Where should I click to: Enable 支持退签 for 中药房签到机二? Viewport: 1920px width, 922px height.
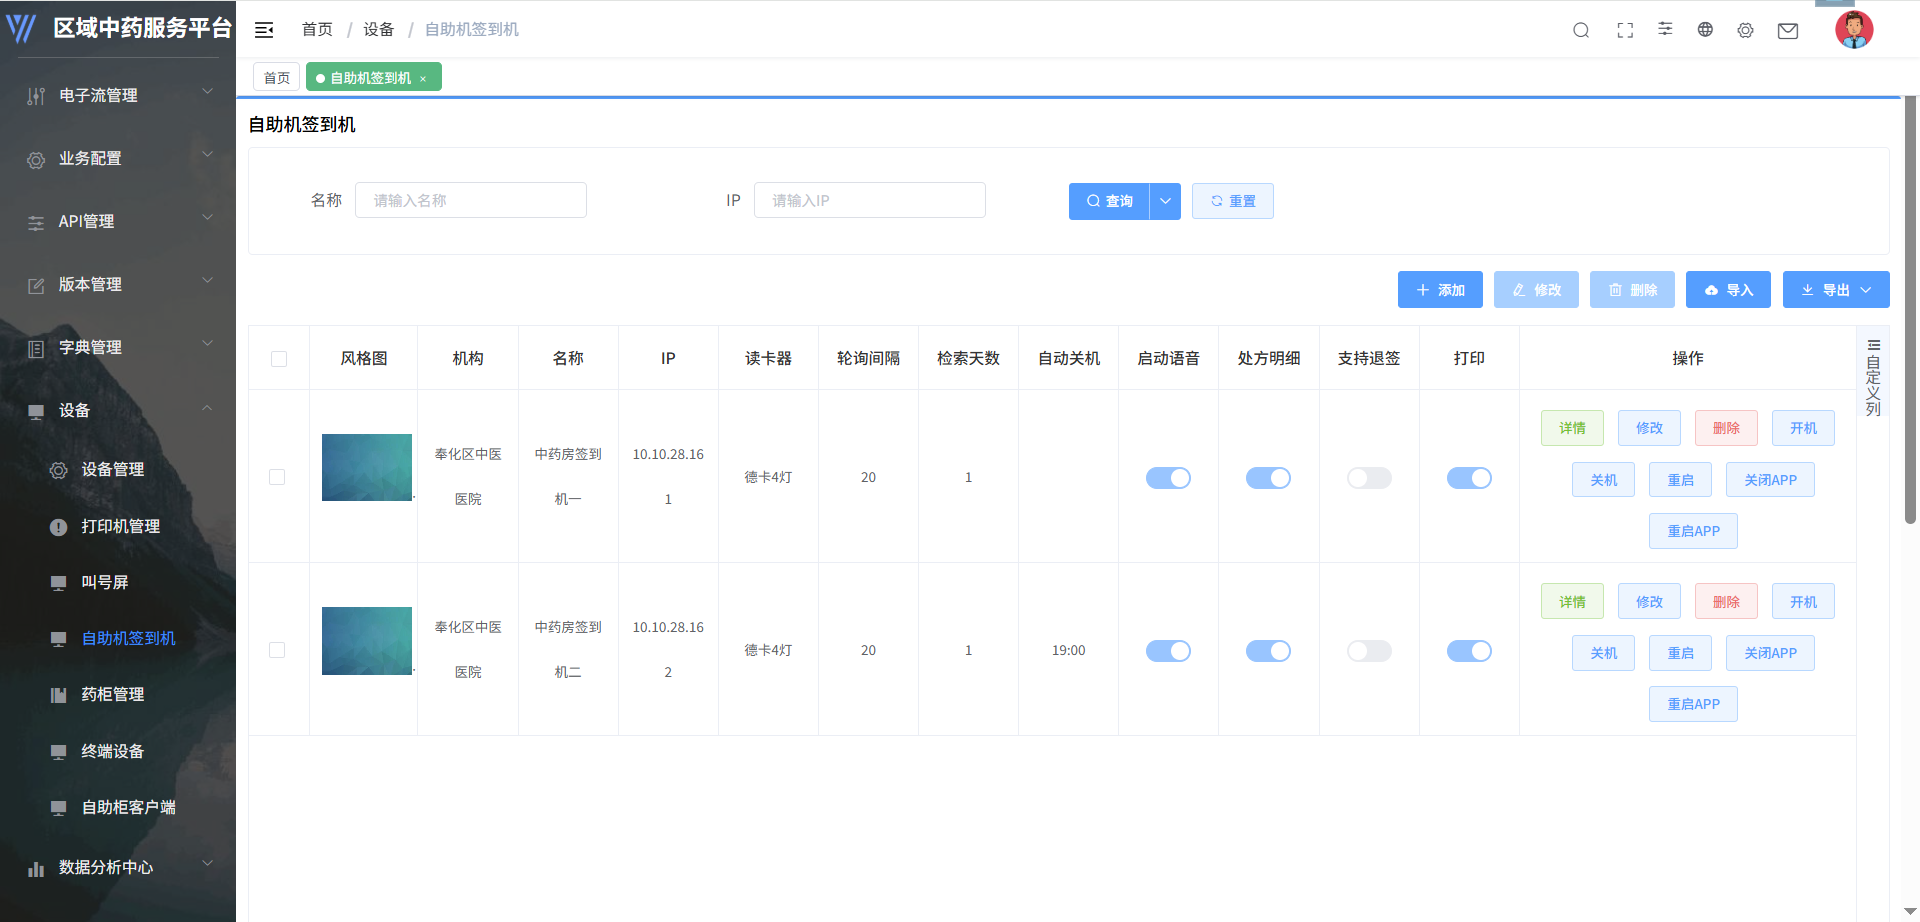[1369, 651]
